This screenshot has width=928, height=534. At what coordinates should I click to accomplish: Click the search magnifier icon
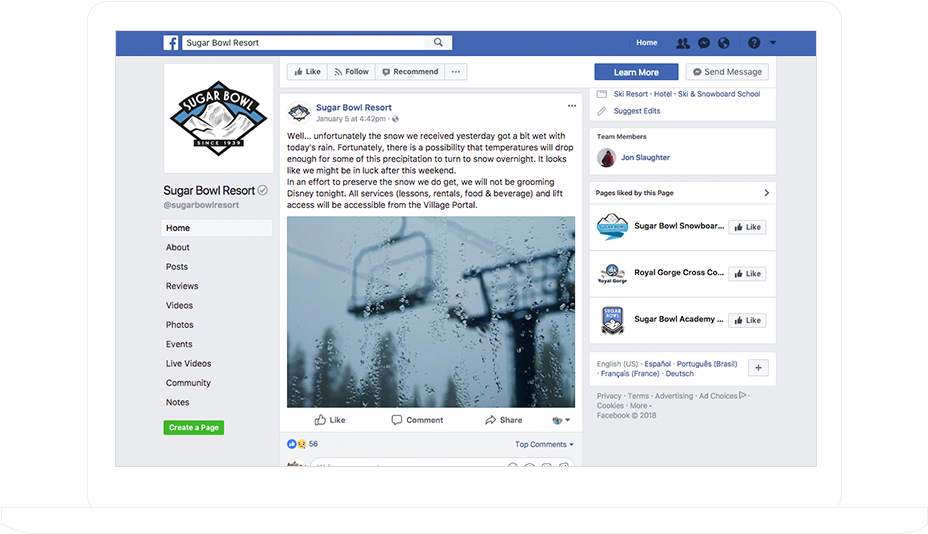438,43
